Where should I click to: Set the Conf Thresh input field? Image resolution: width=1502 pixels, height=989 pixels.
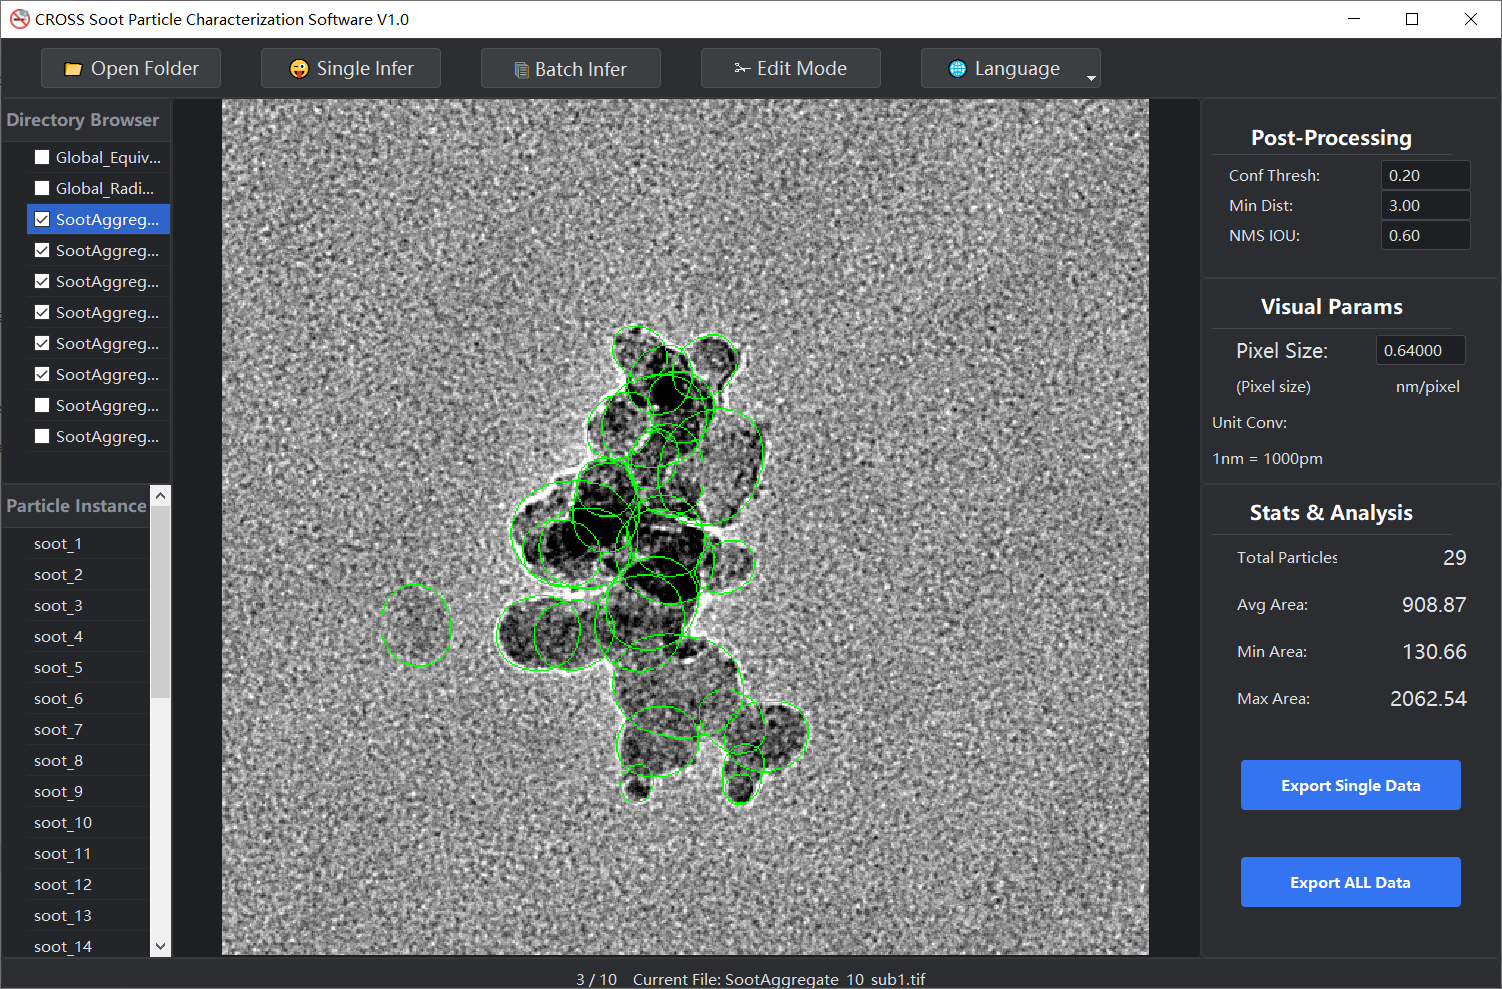[1425, 175]
